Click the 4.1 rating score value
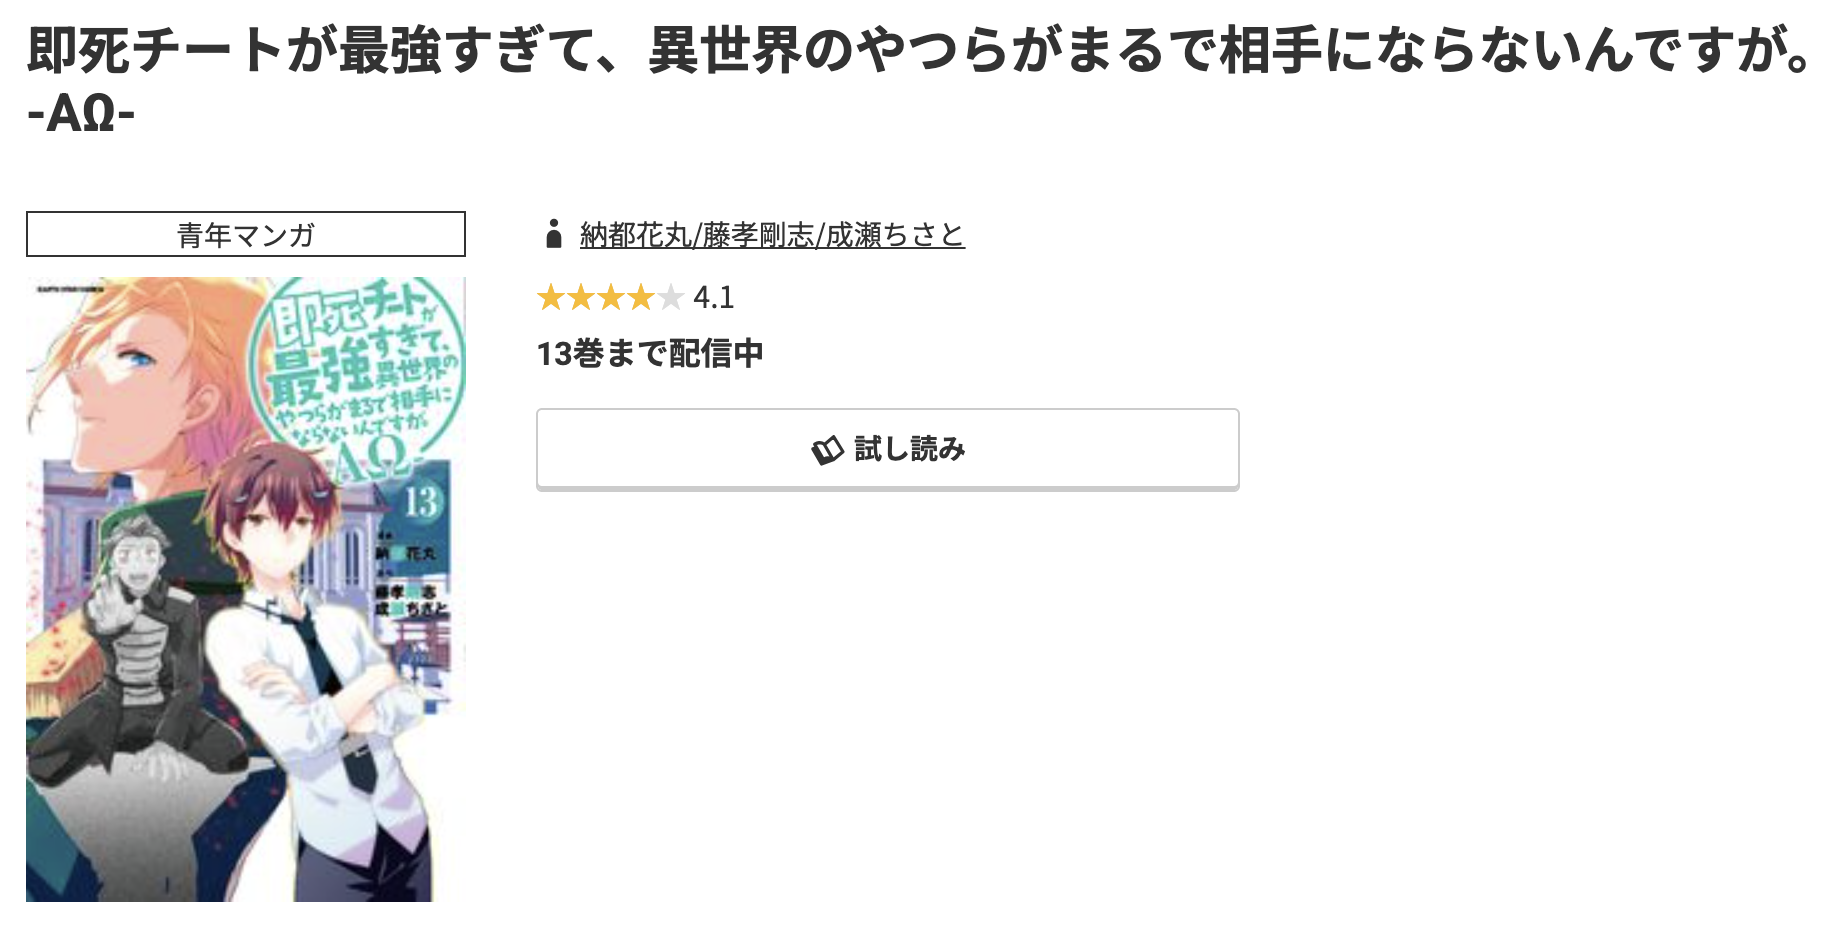This screenshot has height=936, width=1844. 712,297
